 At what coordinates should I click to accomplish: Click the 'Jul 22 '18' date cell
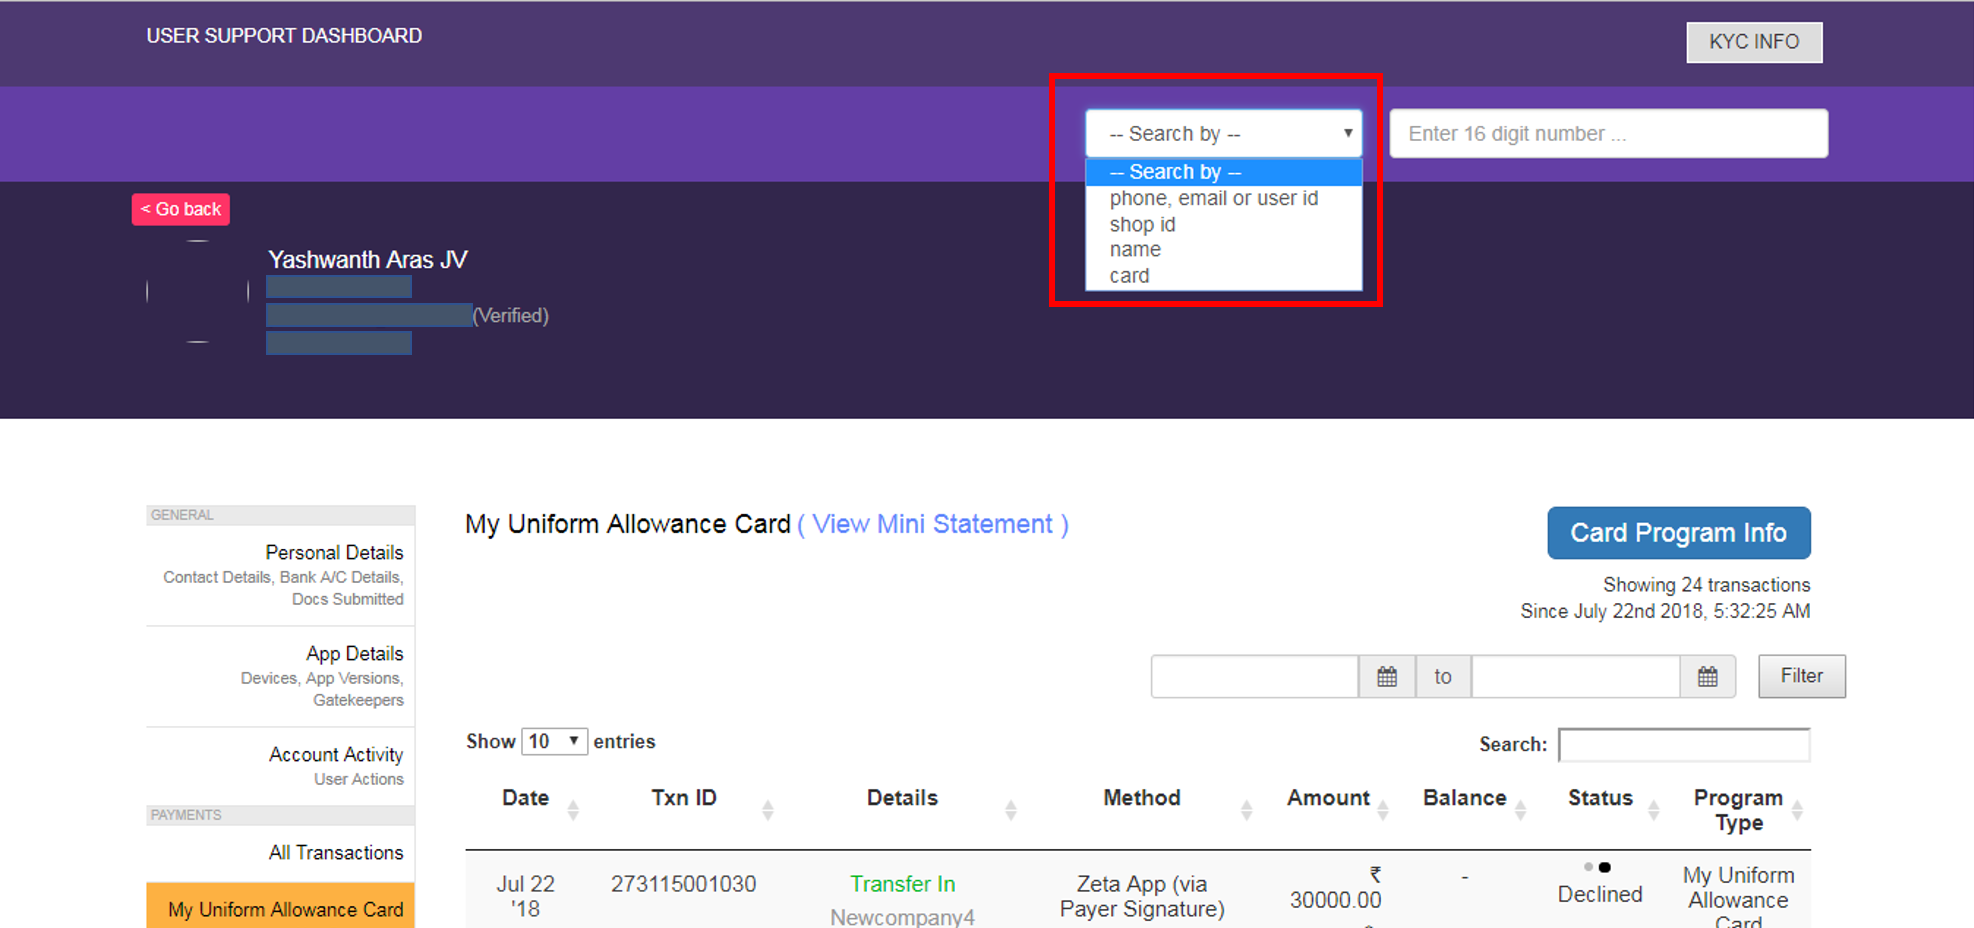pyautogui.click(x=525, y=896)
